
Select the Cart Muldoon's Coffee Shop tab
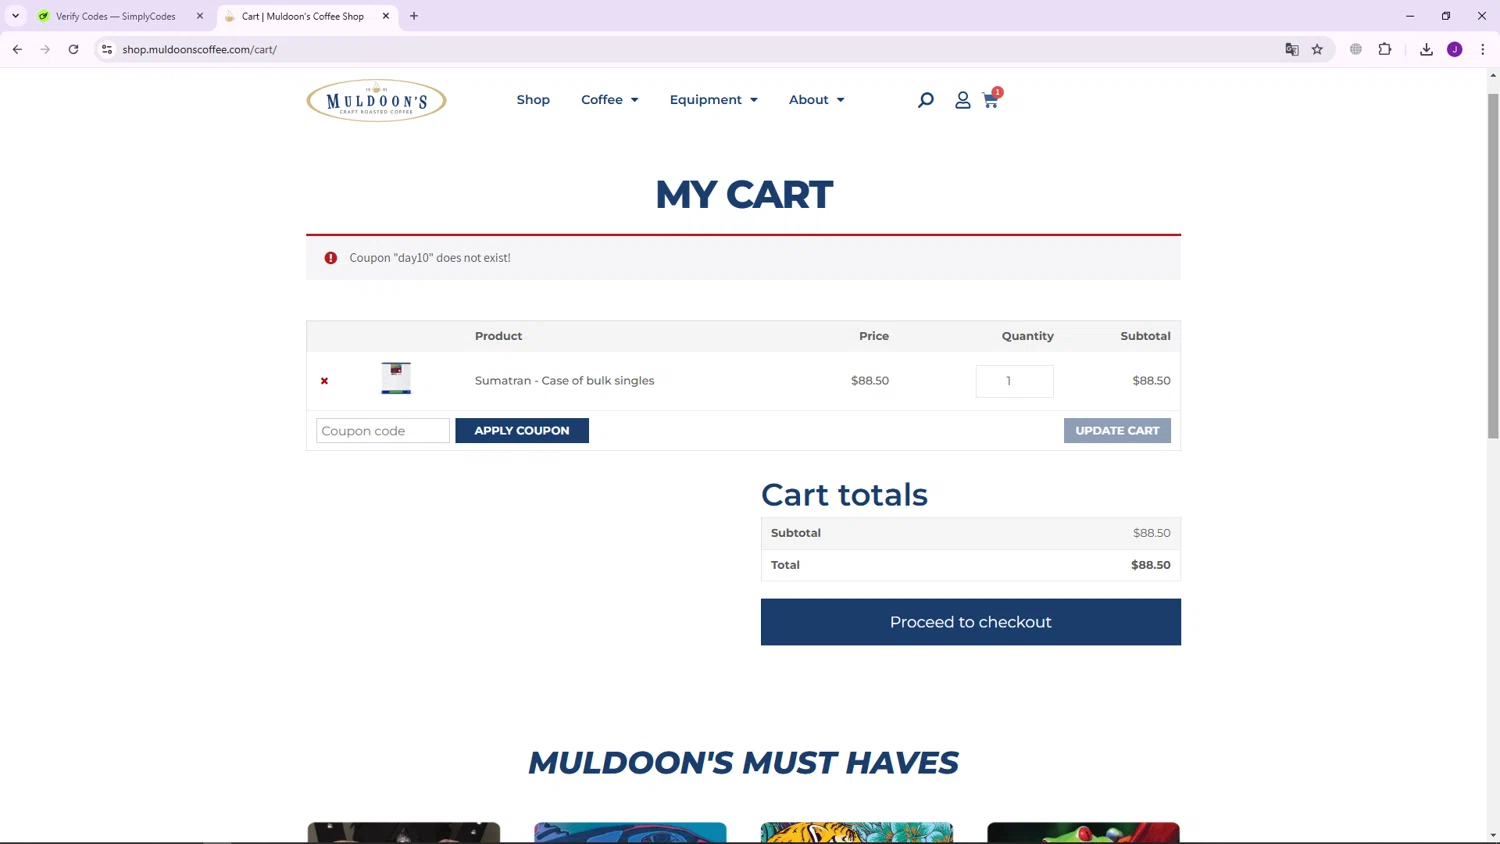pyautogui.click(x=302, y=16)
